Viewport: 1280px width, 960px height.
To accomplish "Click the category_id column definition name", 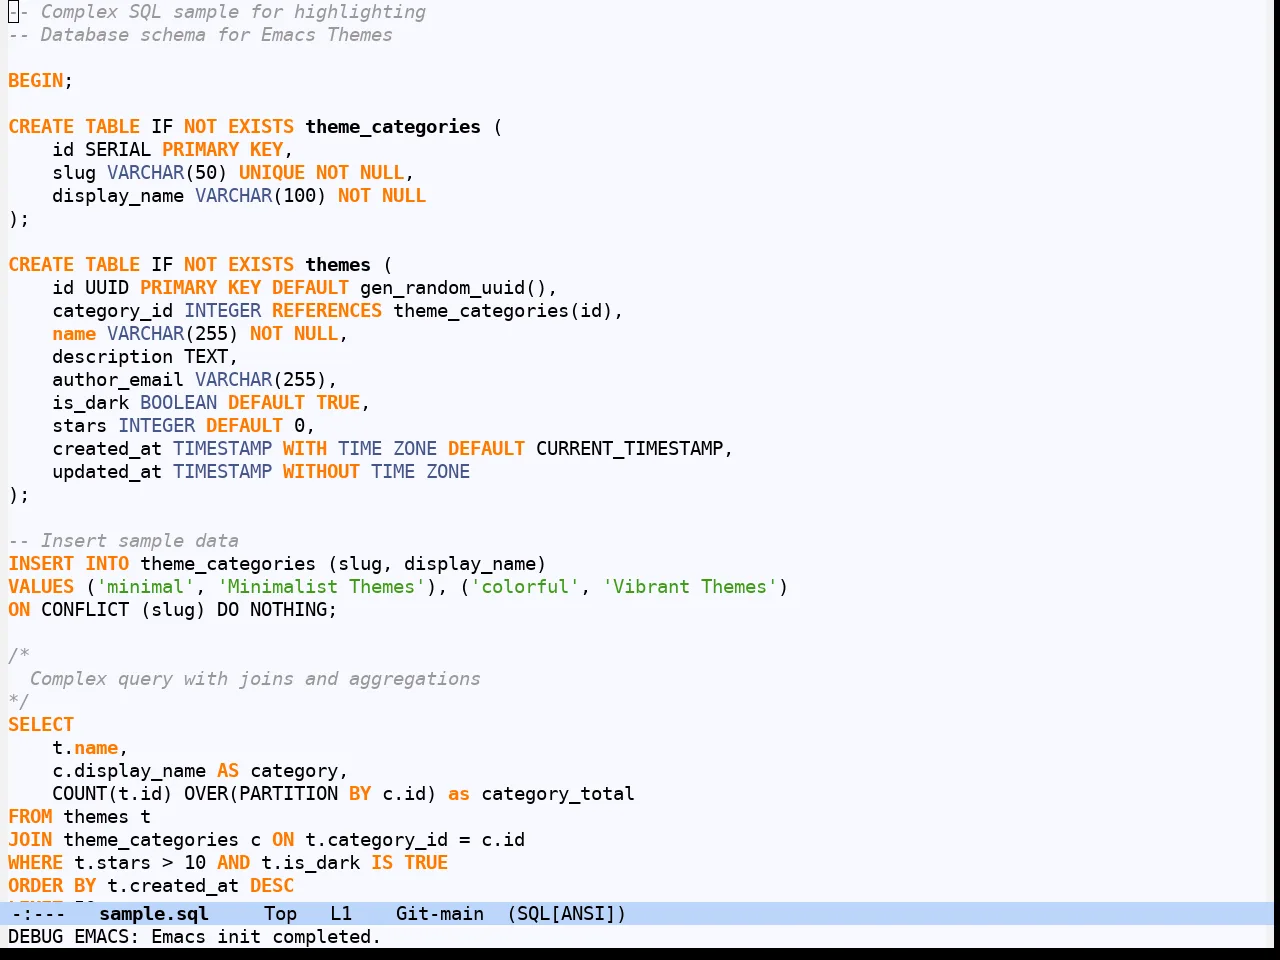I will 112,310.
